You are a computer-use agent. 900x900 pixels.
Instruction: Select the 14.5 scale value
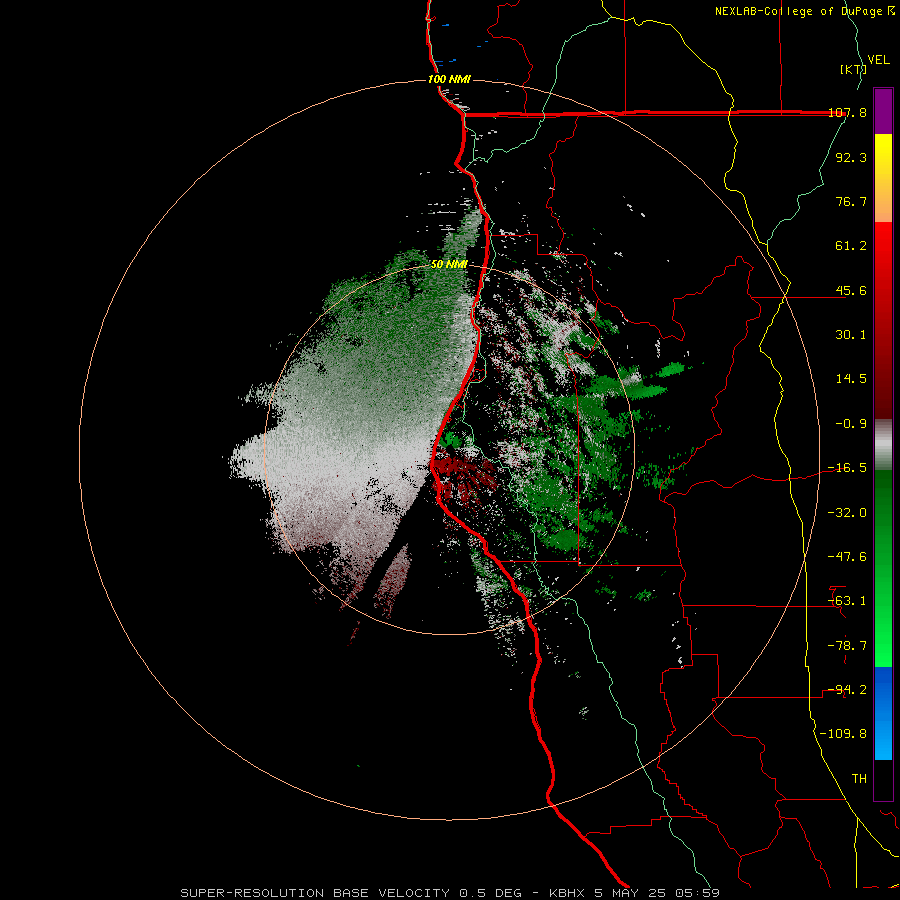(x=851, y=379)
